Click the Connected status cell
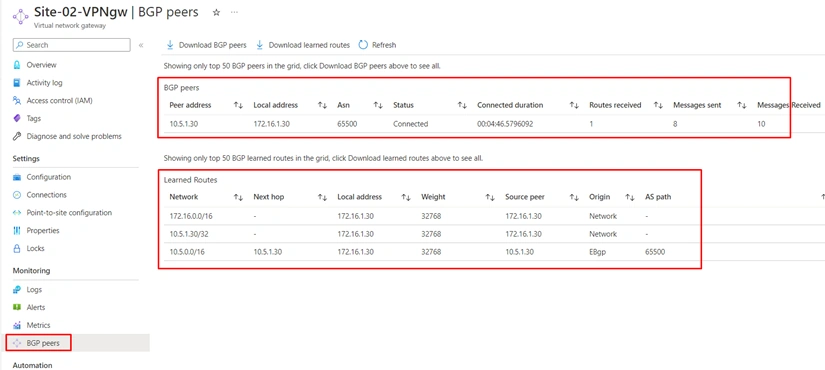 410,124
